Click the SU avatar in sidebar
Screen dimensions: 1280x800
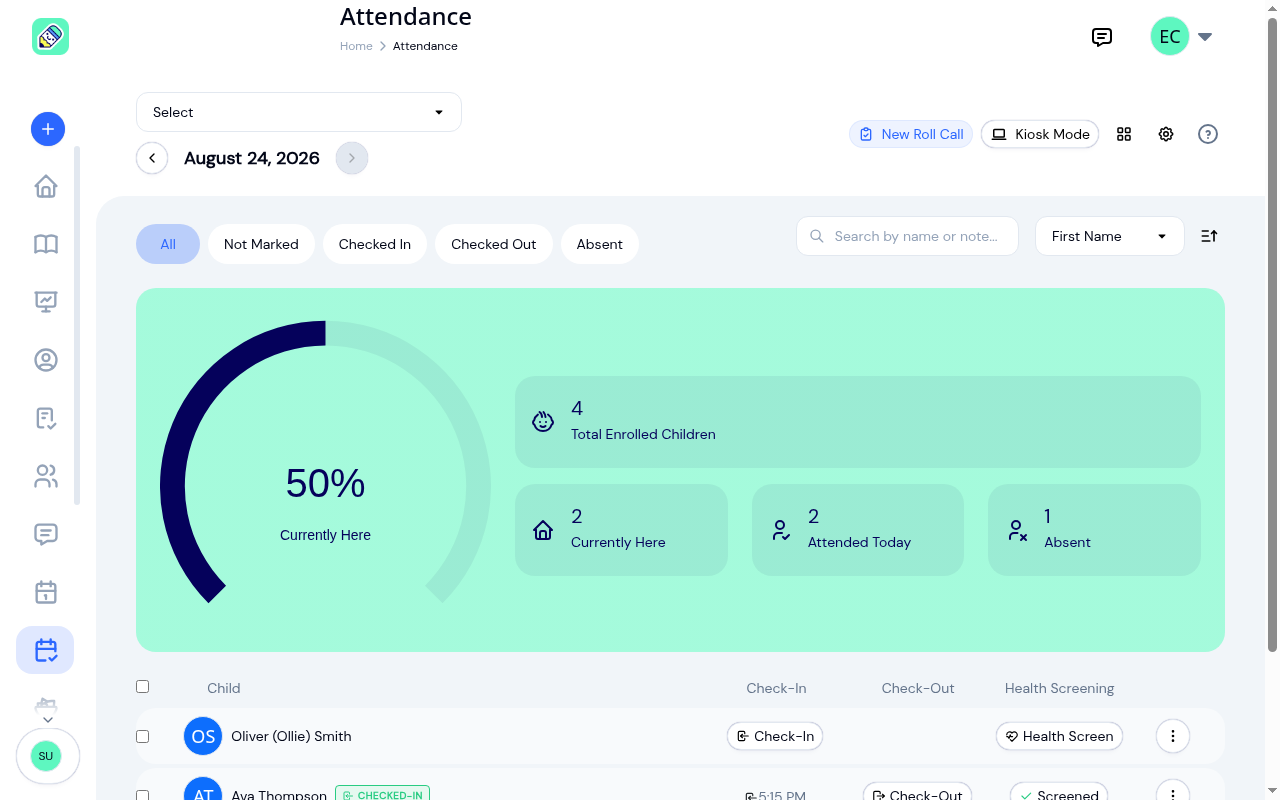46,756
